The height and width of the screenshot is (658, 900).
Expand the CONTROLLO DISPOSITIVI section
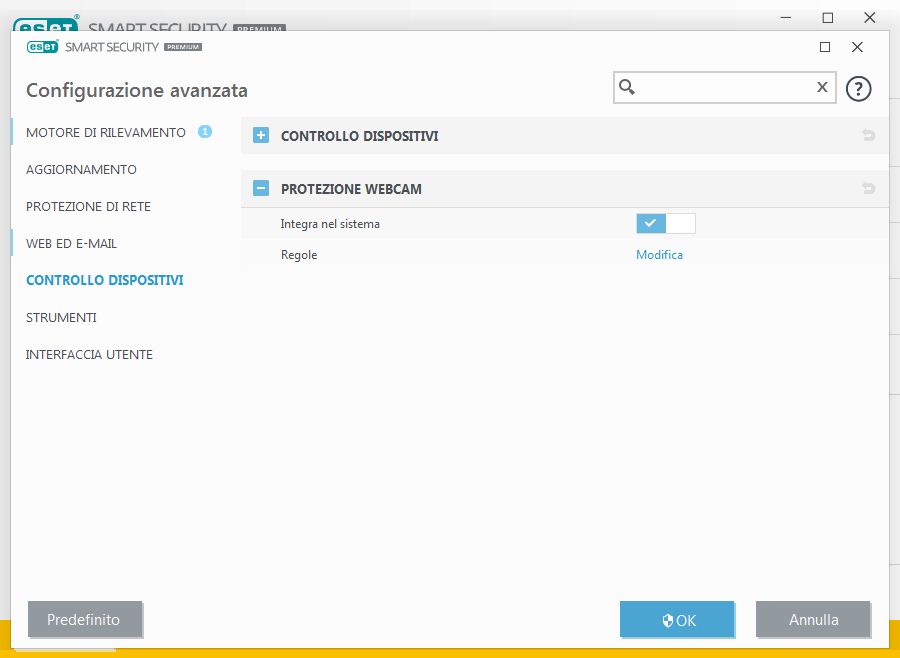(x=261, y=136)
